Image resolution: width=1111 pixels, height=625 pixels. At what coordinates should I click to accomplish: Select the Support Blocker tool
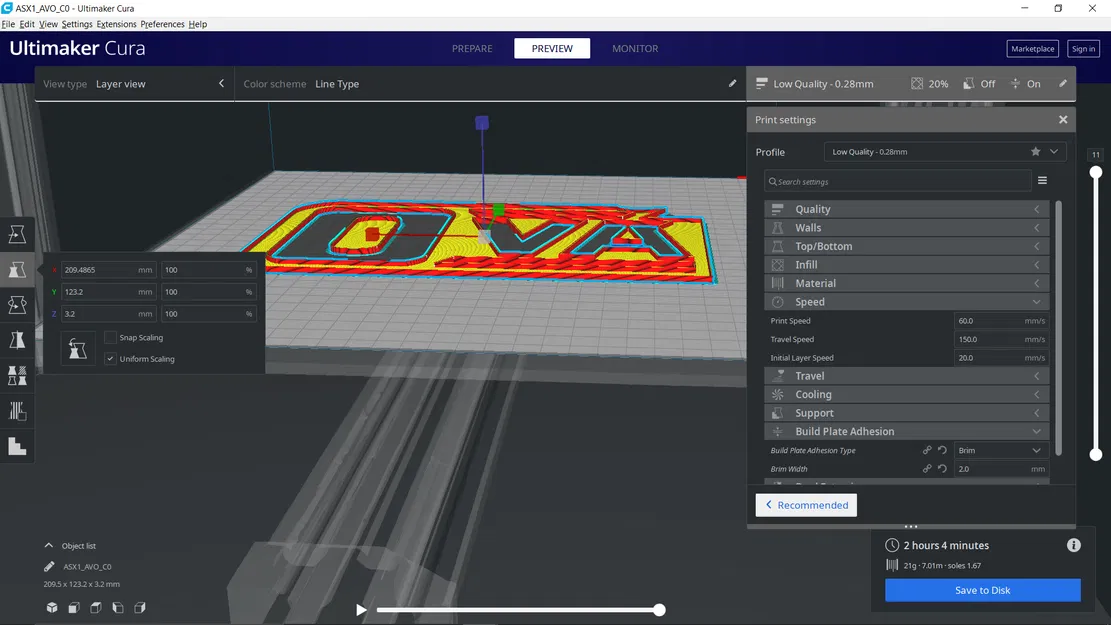pos(17,411)
